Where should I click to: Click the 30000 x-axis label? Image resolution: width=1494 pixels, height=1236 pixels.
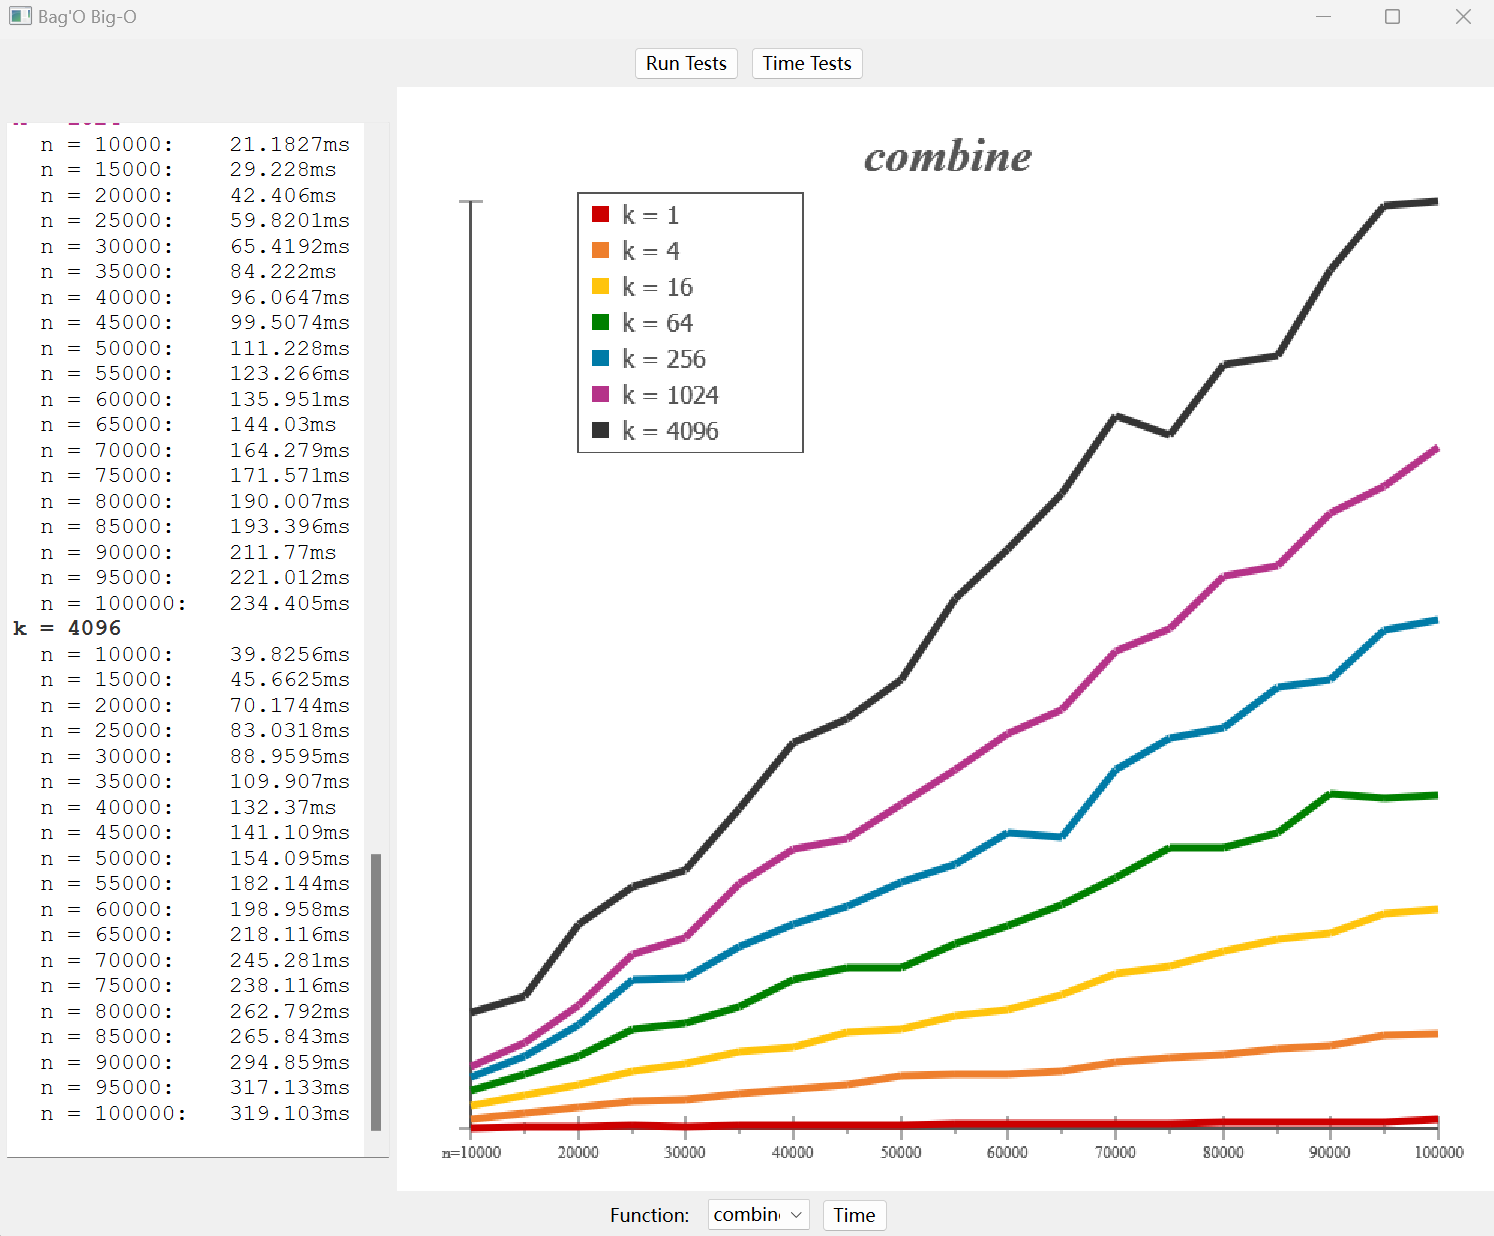pos(685,1152)
